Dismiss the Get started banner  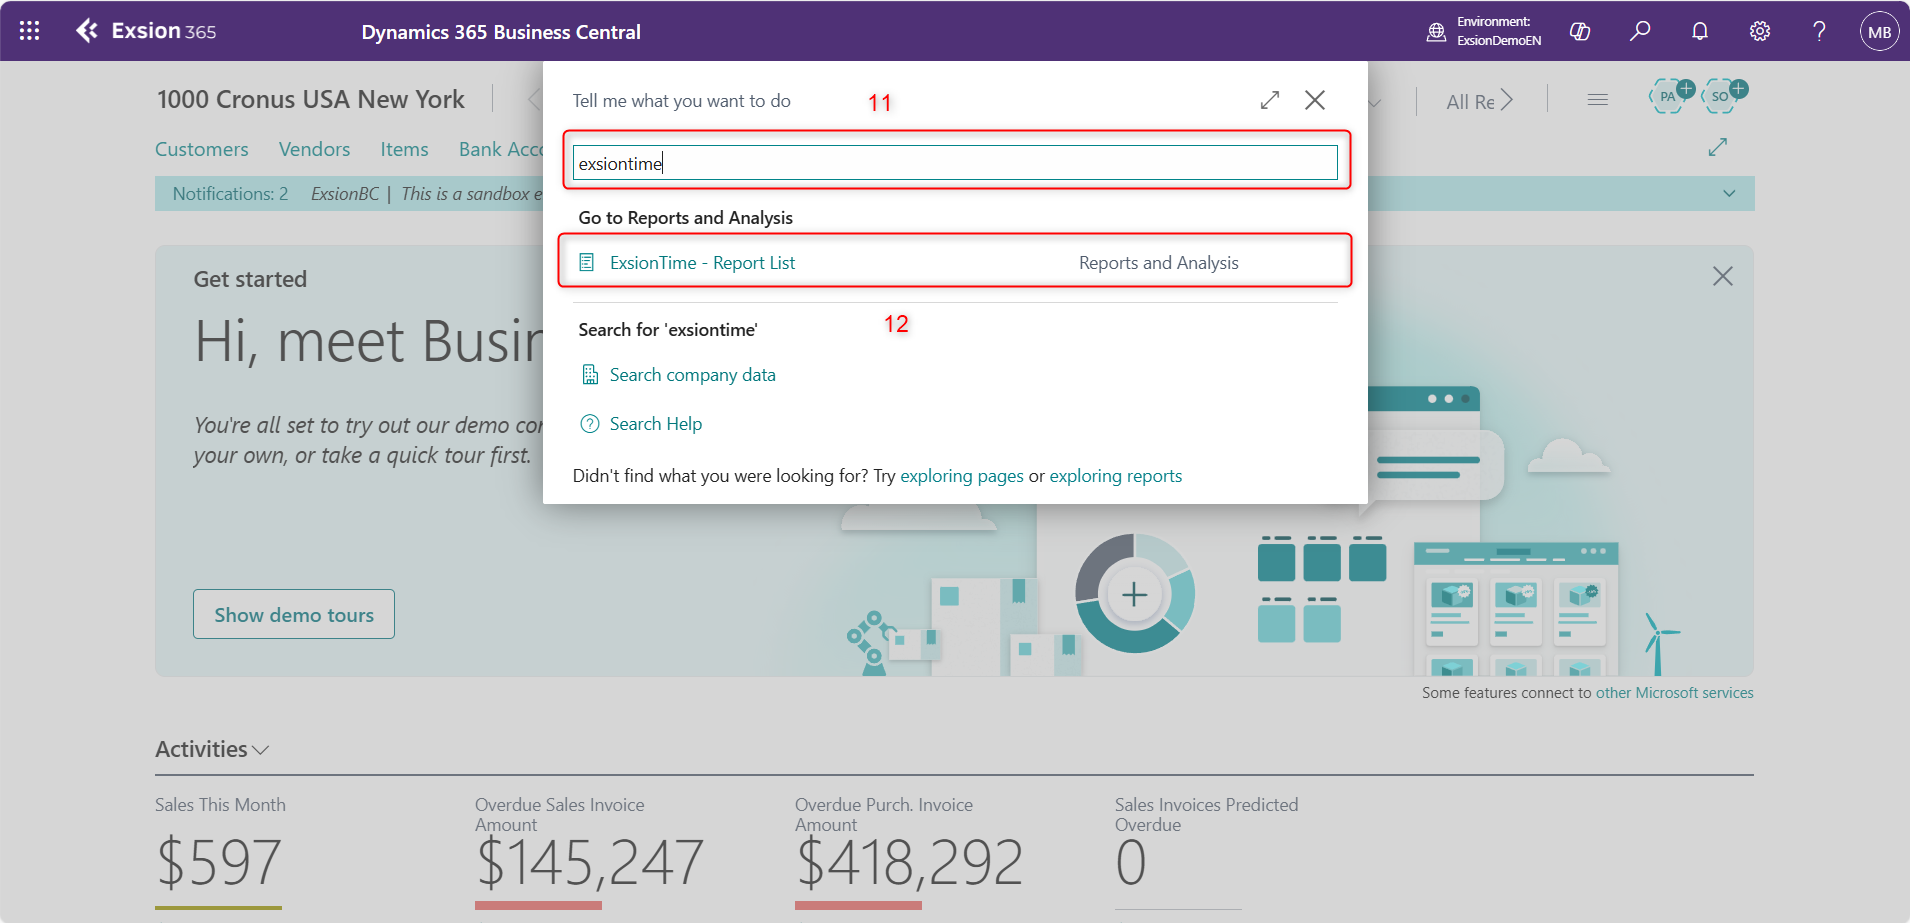pyautogui.click(x=1723, y=276)
